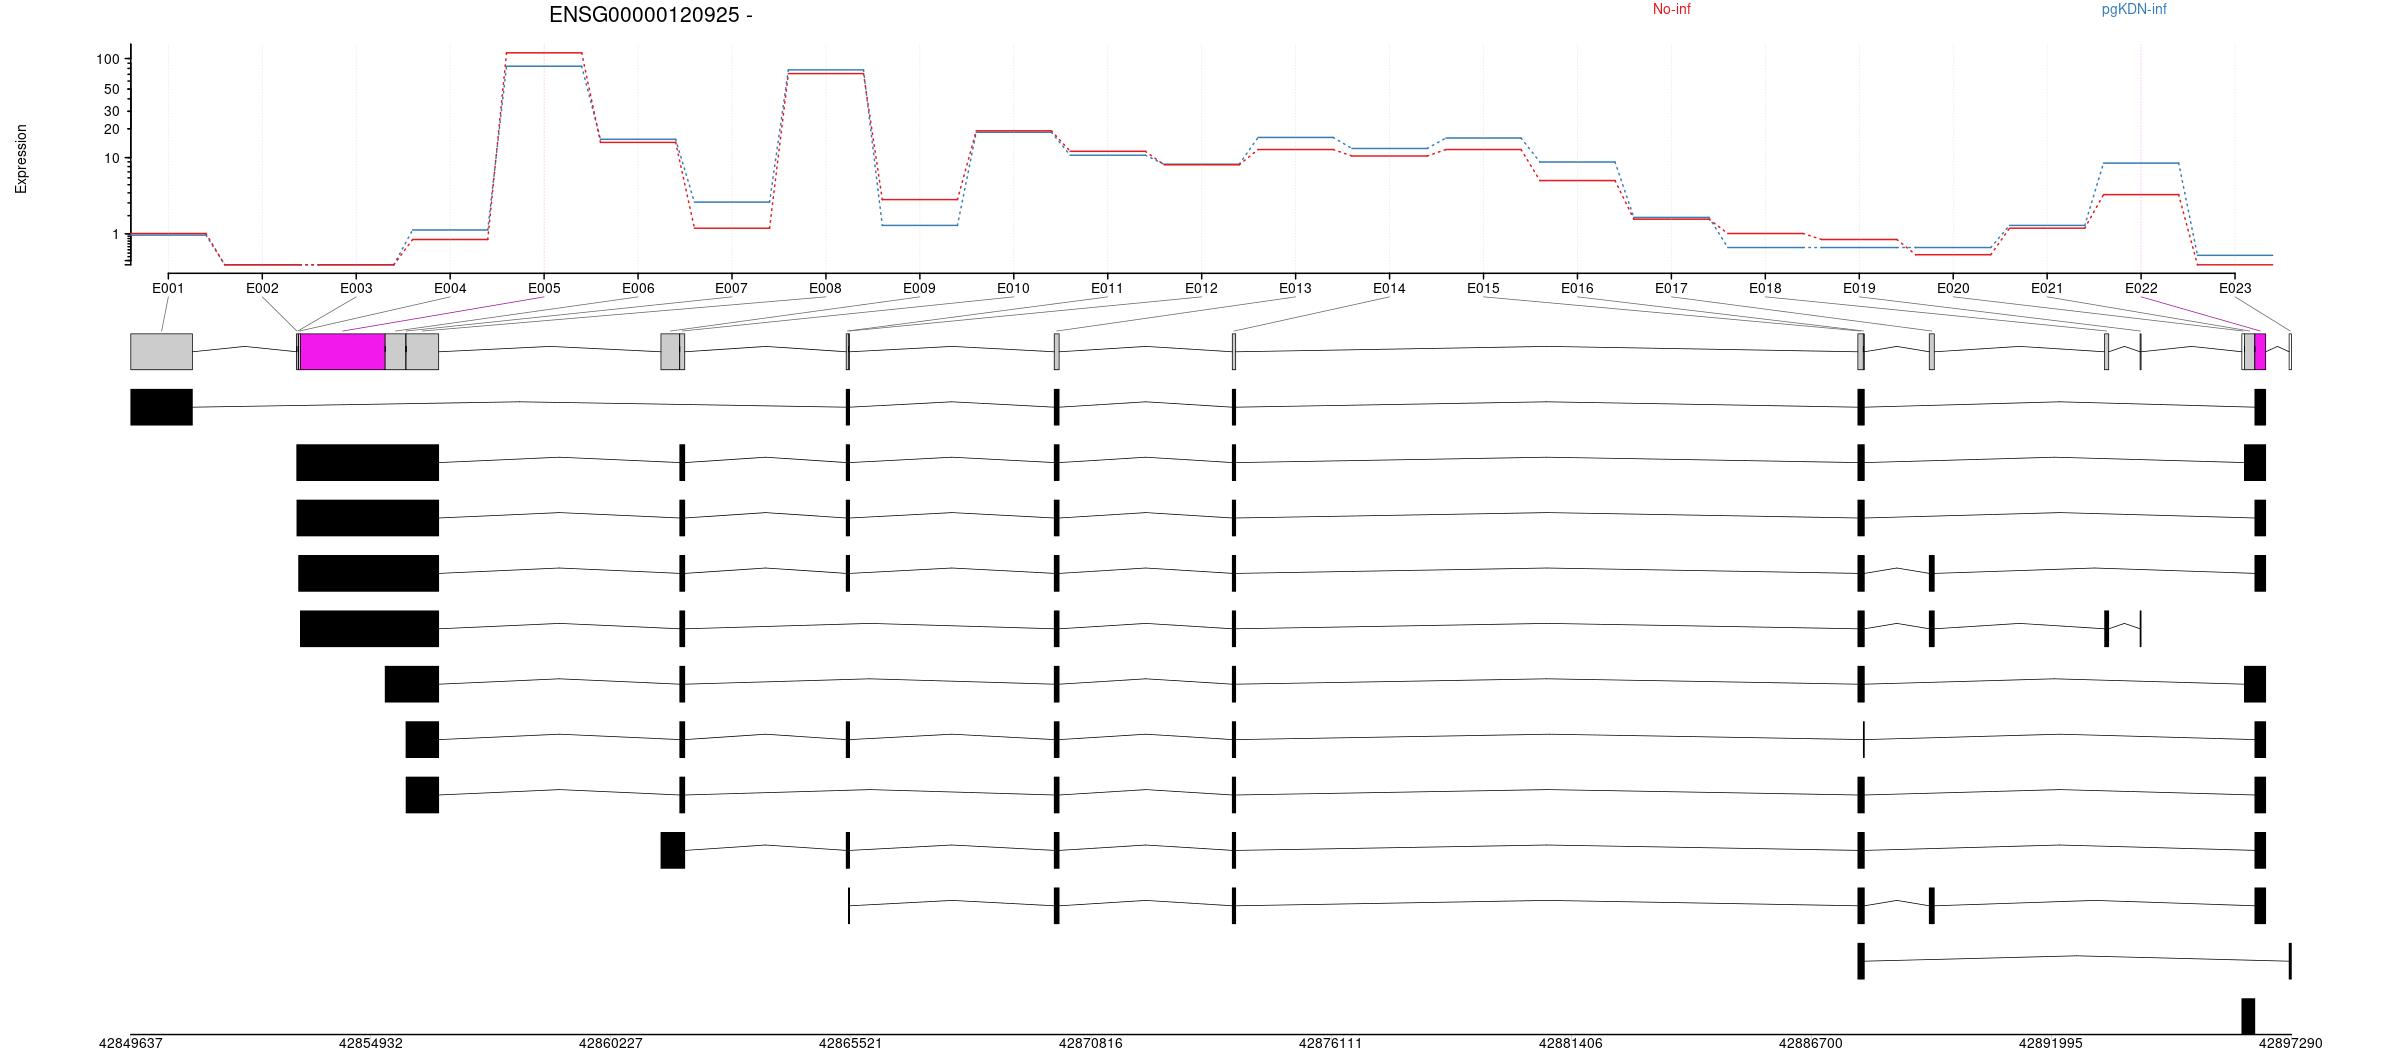Select the large magenta exon in gene model

click(x=342, y=351)
